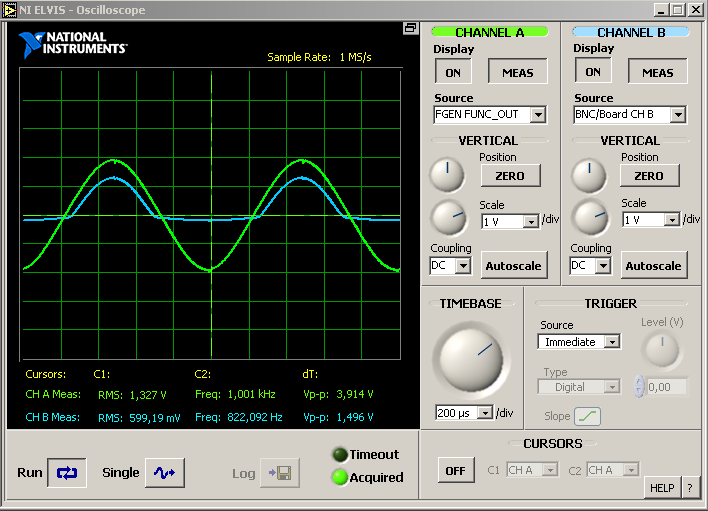The height and width of the screenshot is (511, 708).
Task: Open Channel B Source dropdown BNC/Board CH B
Action: tap(630, 115)
